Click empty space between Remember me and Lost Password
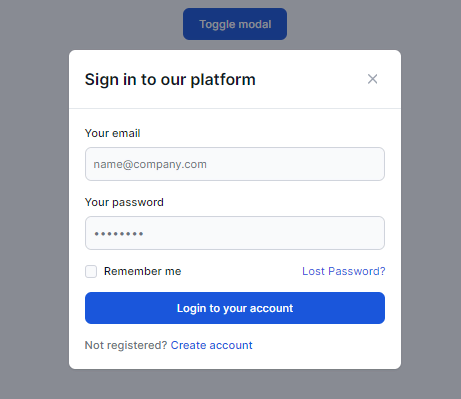461x399 pixels. point(242,271)
